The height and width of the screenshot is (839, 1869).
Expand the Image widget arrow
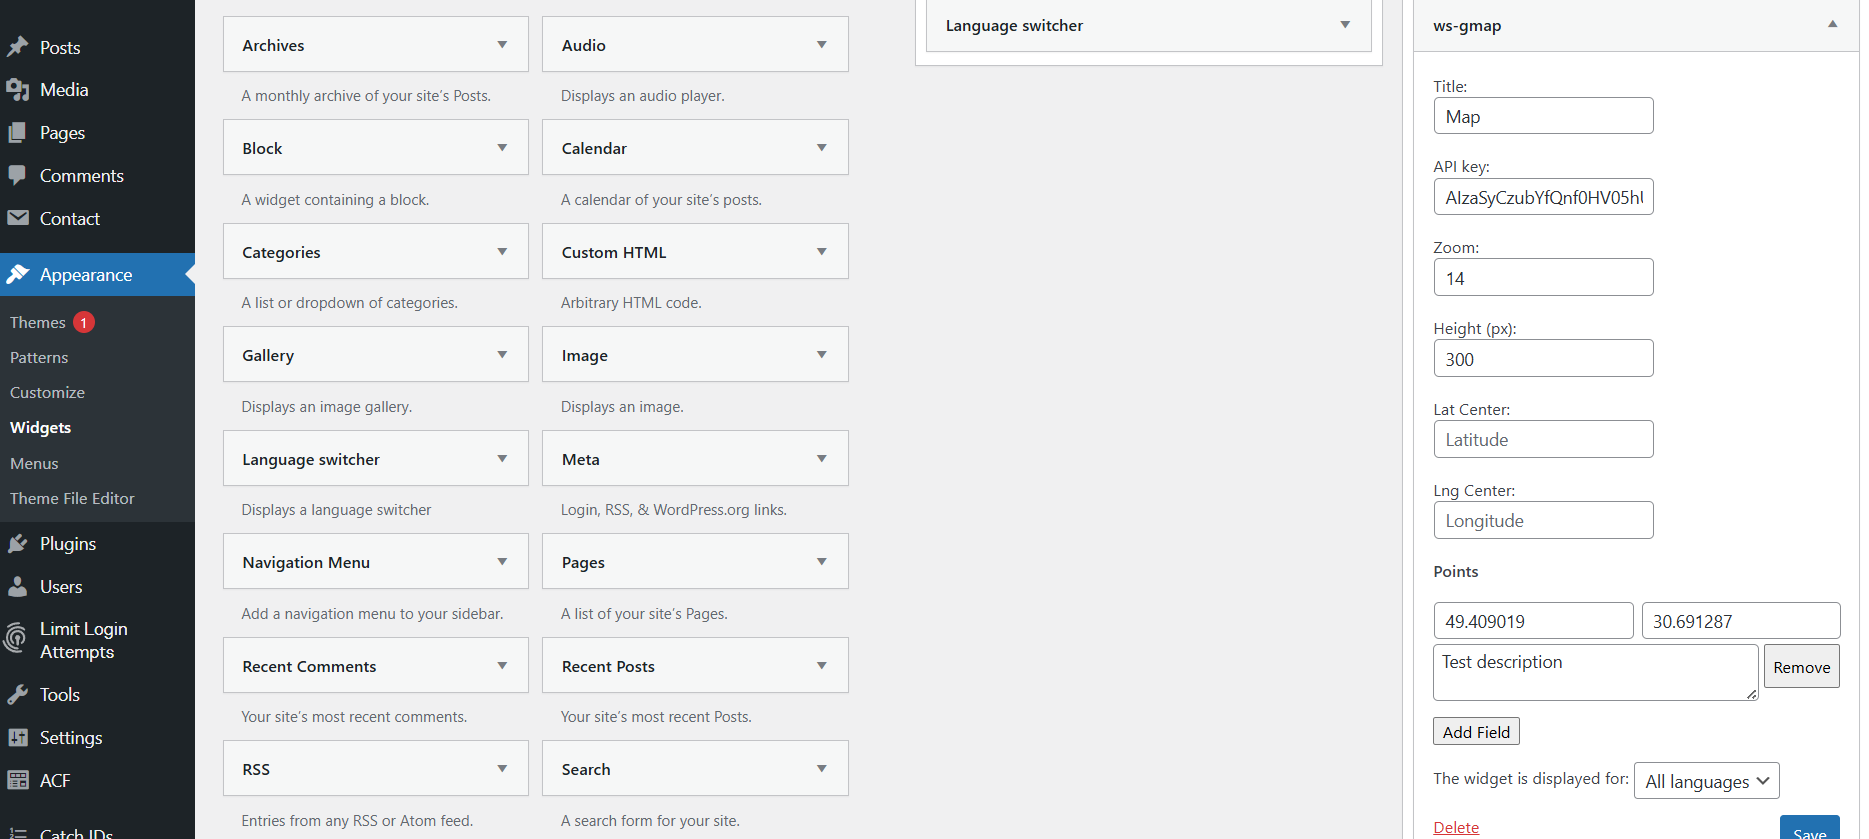tap(822, 355)
